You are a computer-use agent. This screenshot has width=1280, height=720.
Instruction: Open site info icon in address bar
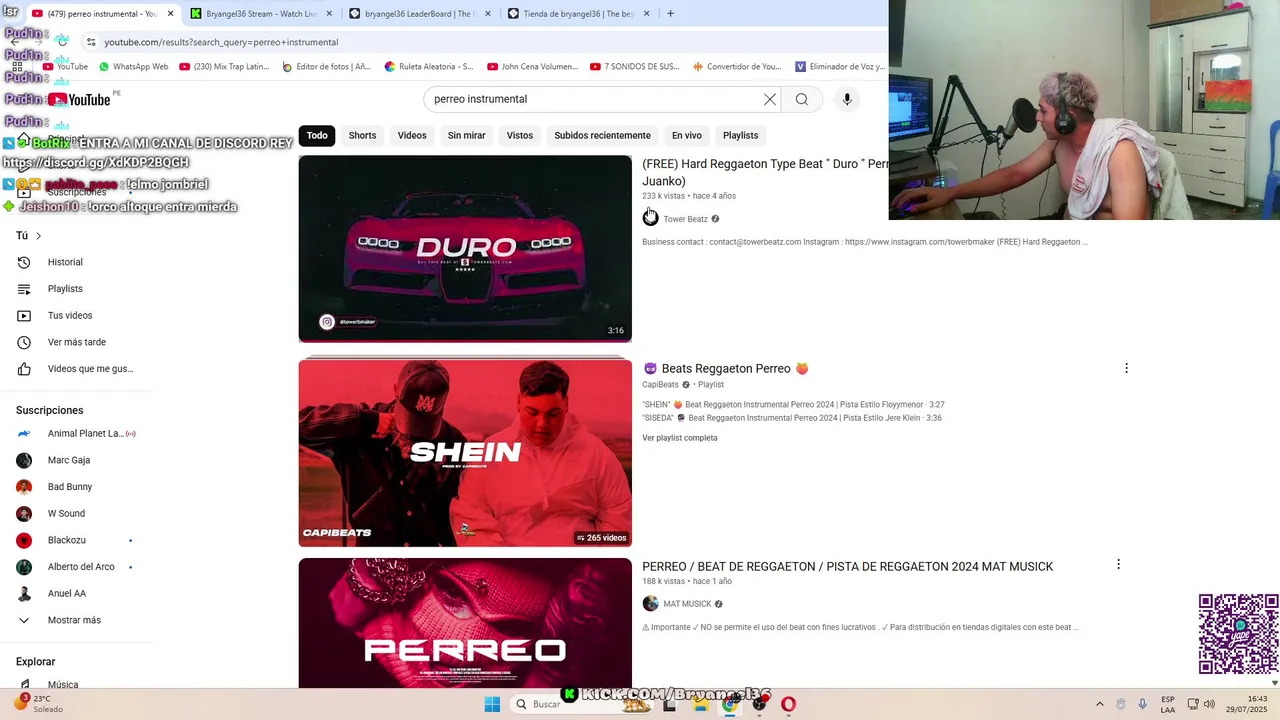[x=91, y=42]
